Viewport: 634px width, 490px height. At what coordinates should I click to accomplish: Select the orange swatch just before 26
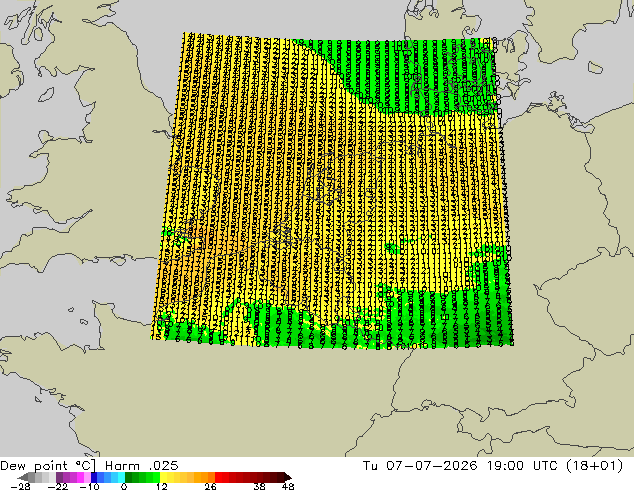211,477
